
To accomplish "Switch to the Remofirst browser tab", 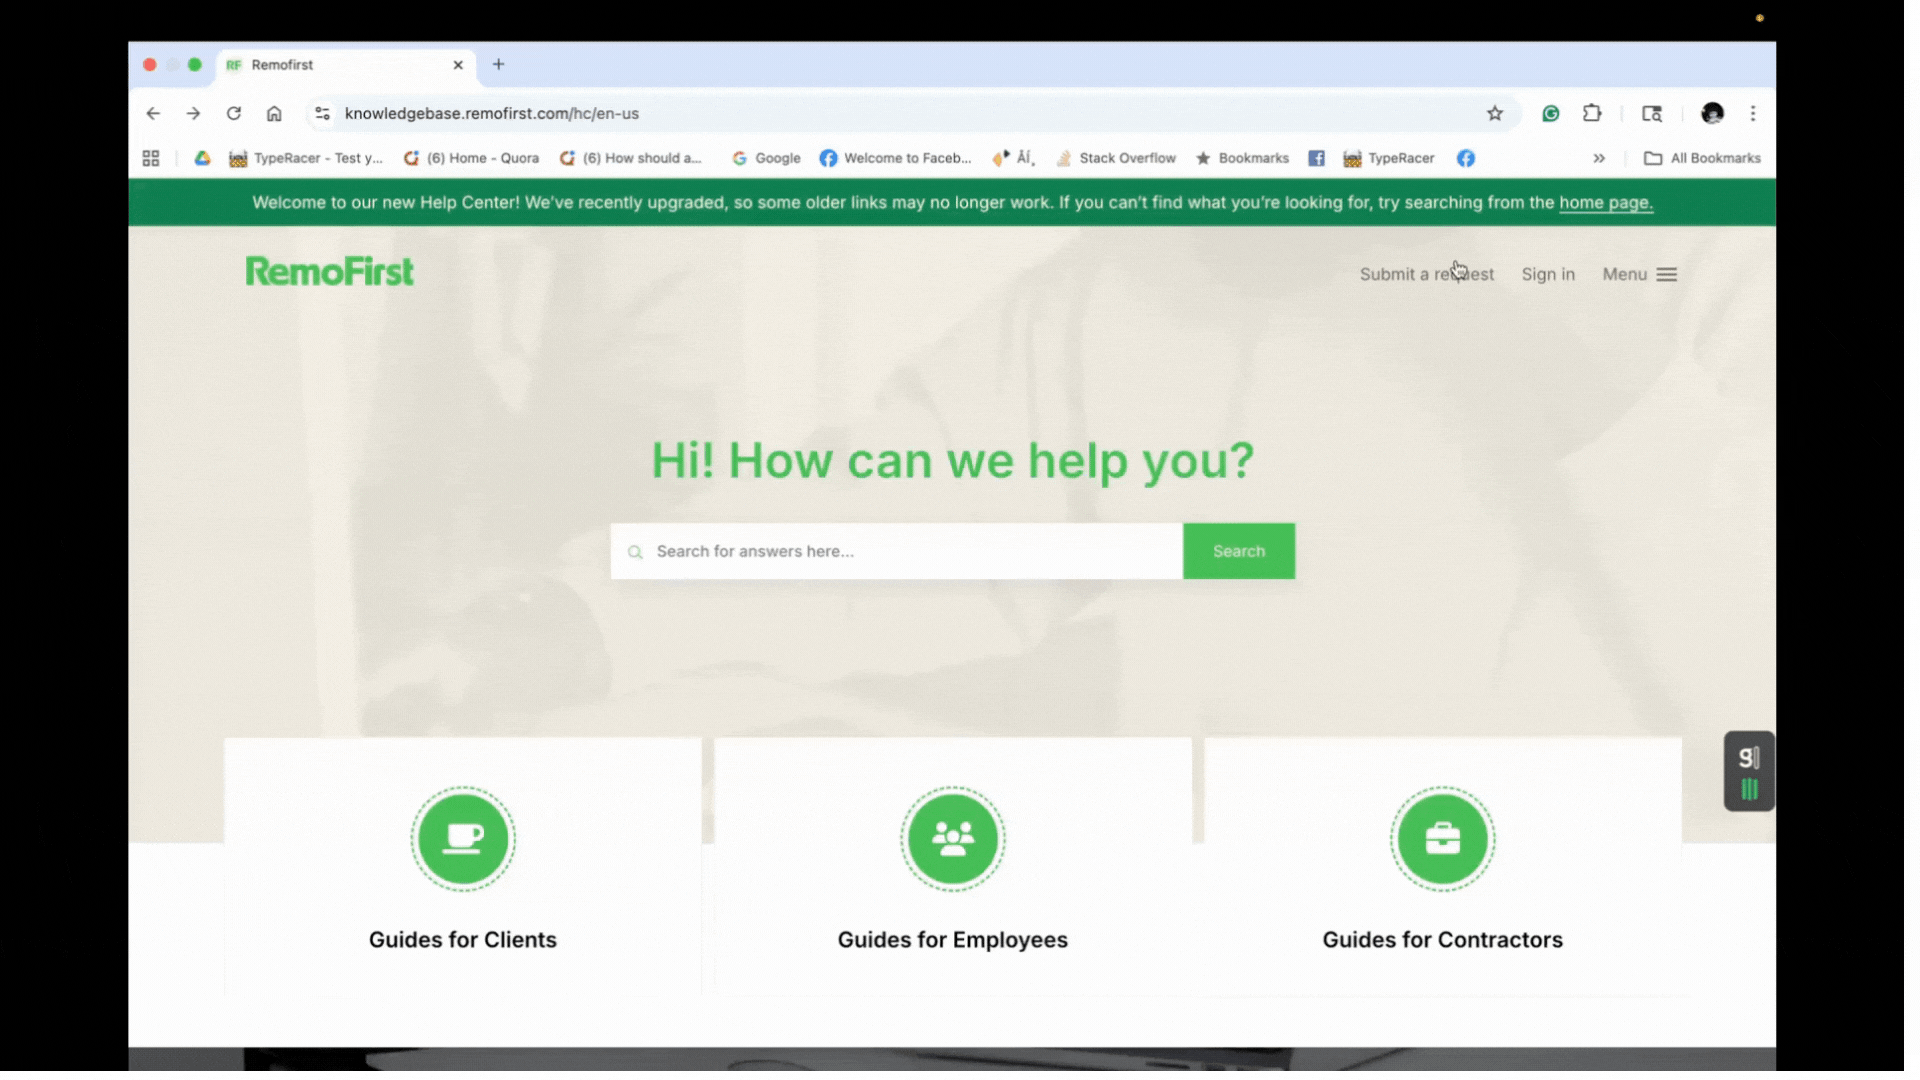I will click(x=330, y=65).
